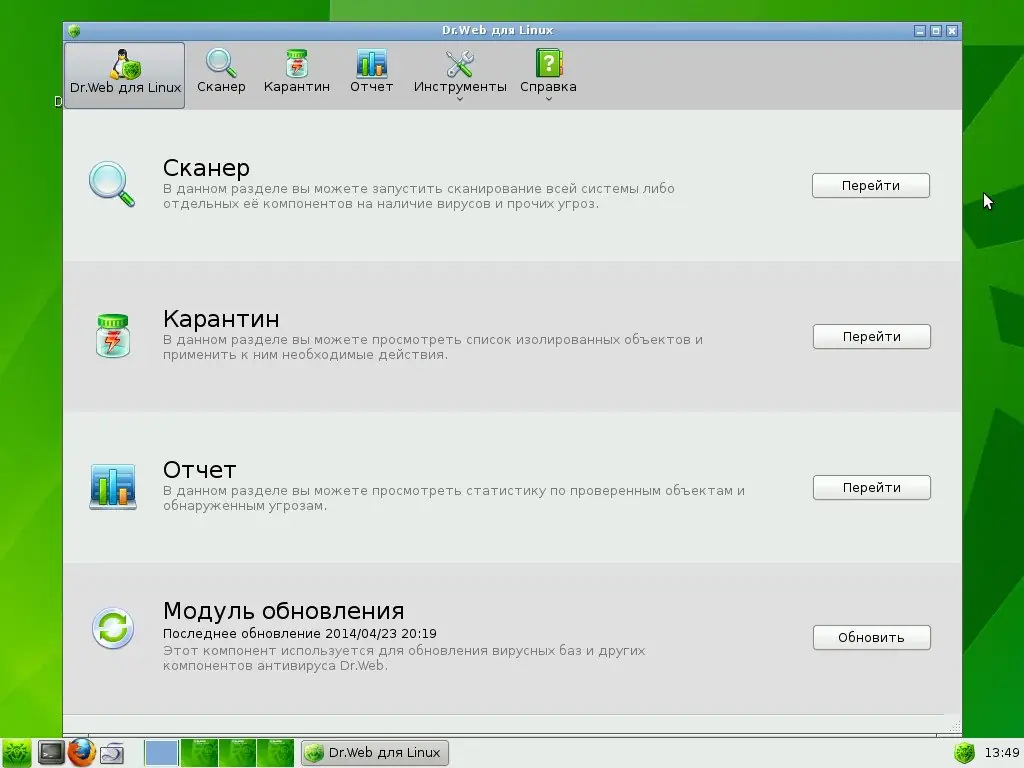Screen dimensions: 1024x768
Task: Click the Dr.Web shield tray icon
Action: pyautogui.click(x=964, y=752)
